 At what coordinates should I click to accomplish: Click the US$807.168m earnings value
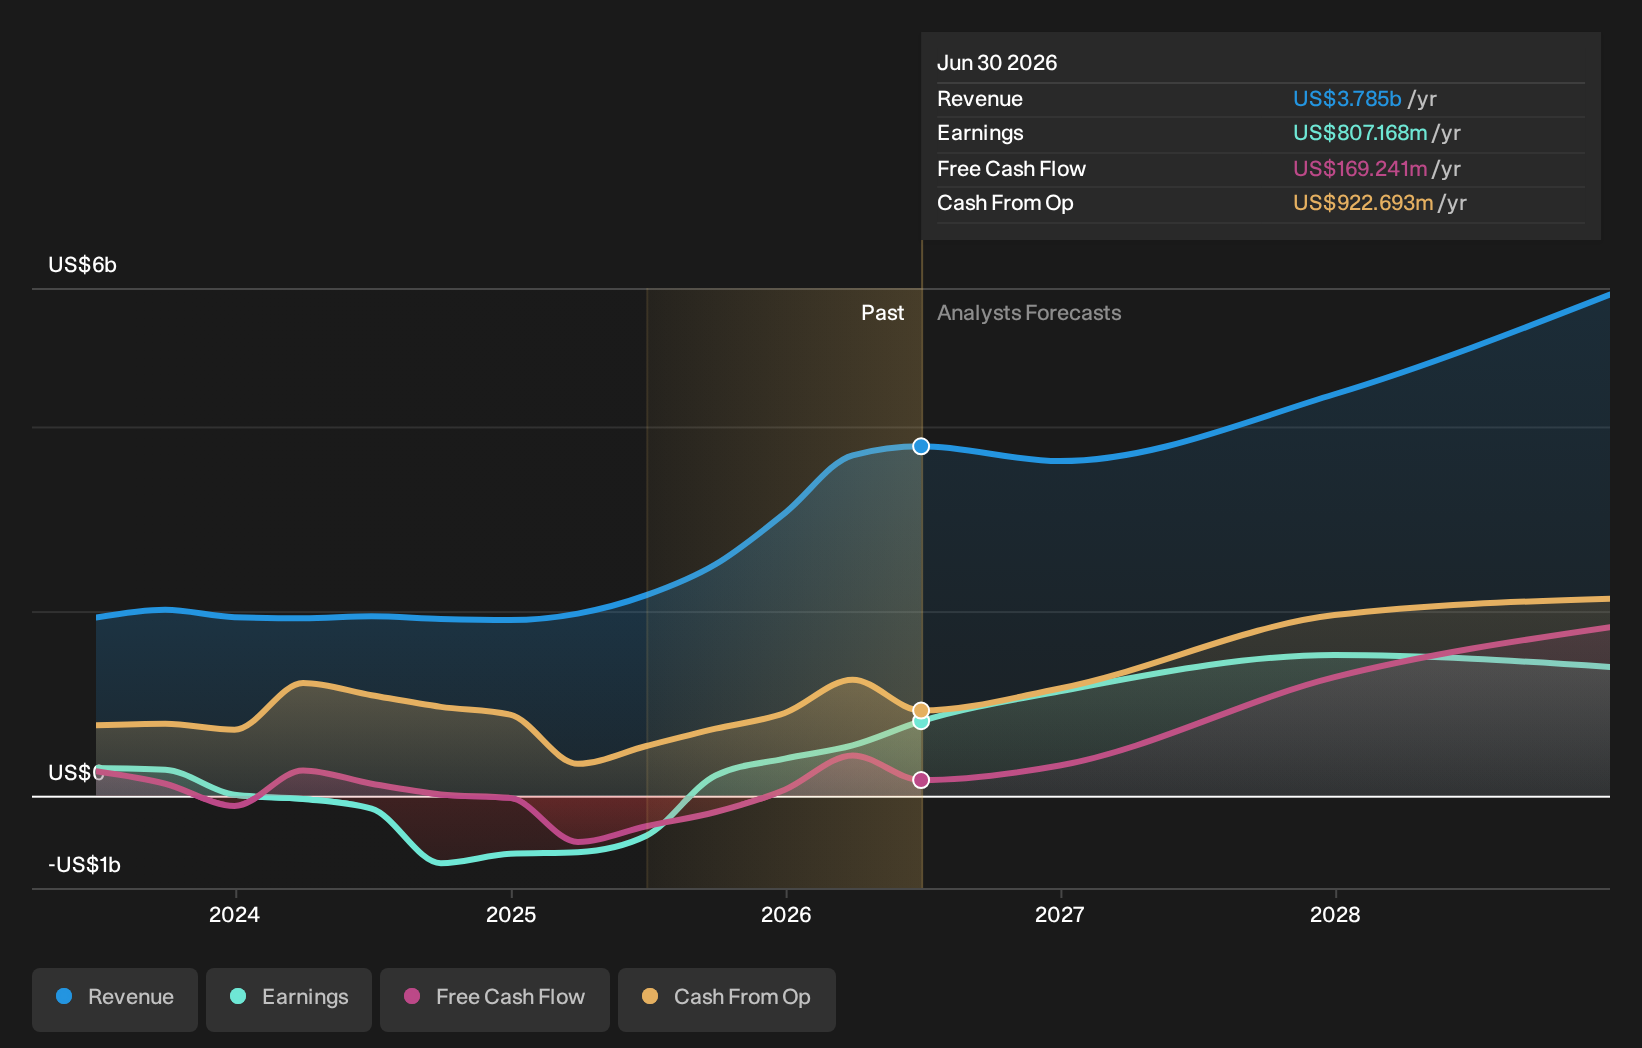tap(1360, 133)
